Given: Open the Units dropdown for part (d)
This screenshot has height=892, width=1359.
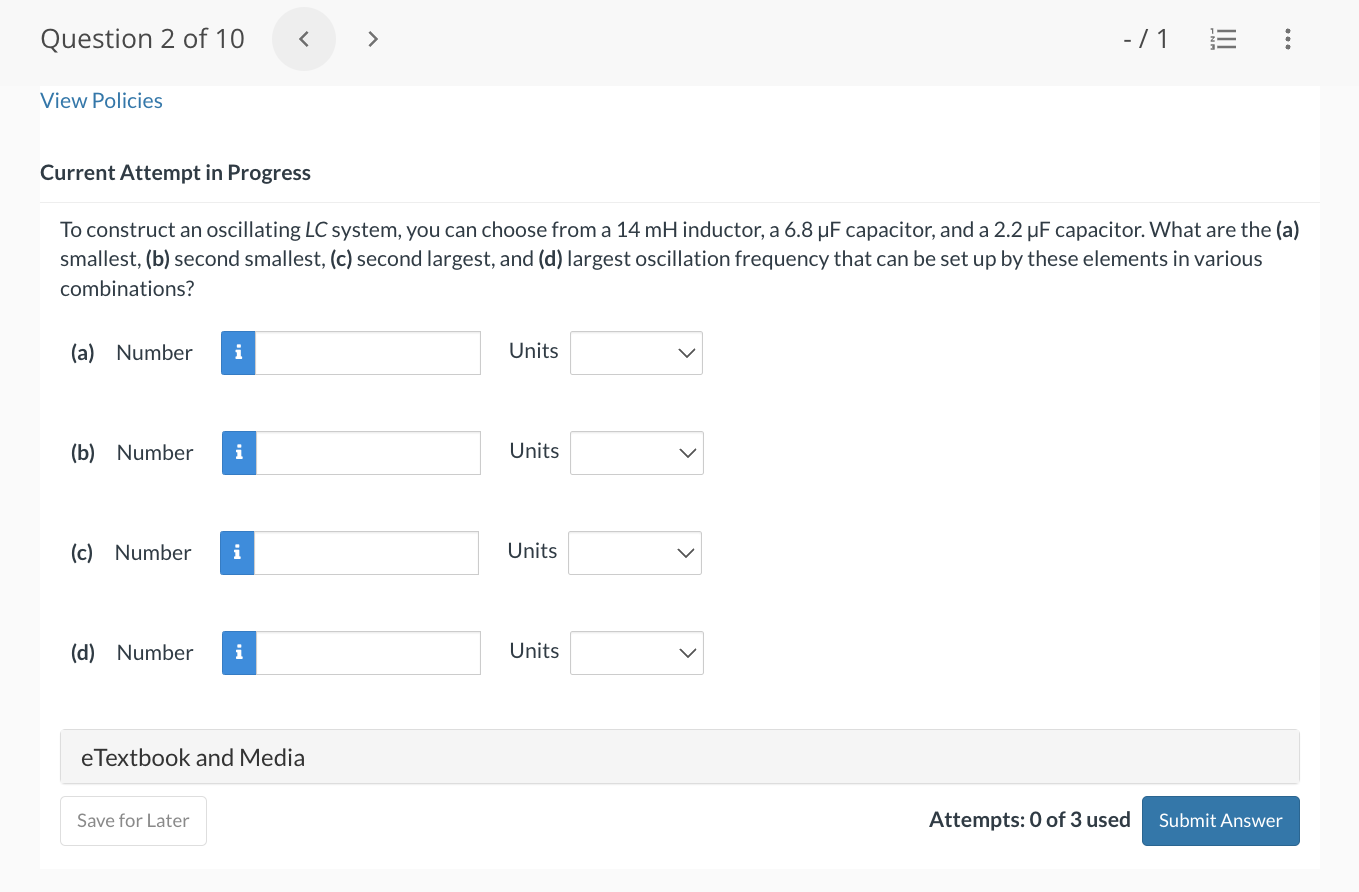Looking at the screenshot, I should tap(637, 653).
